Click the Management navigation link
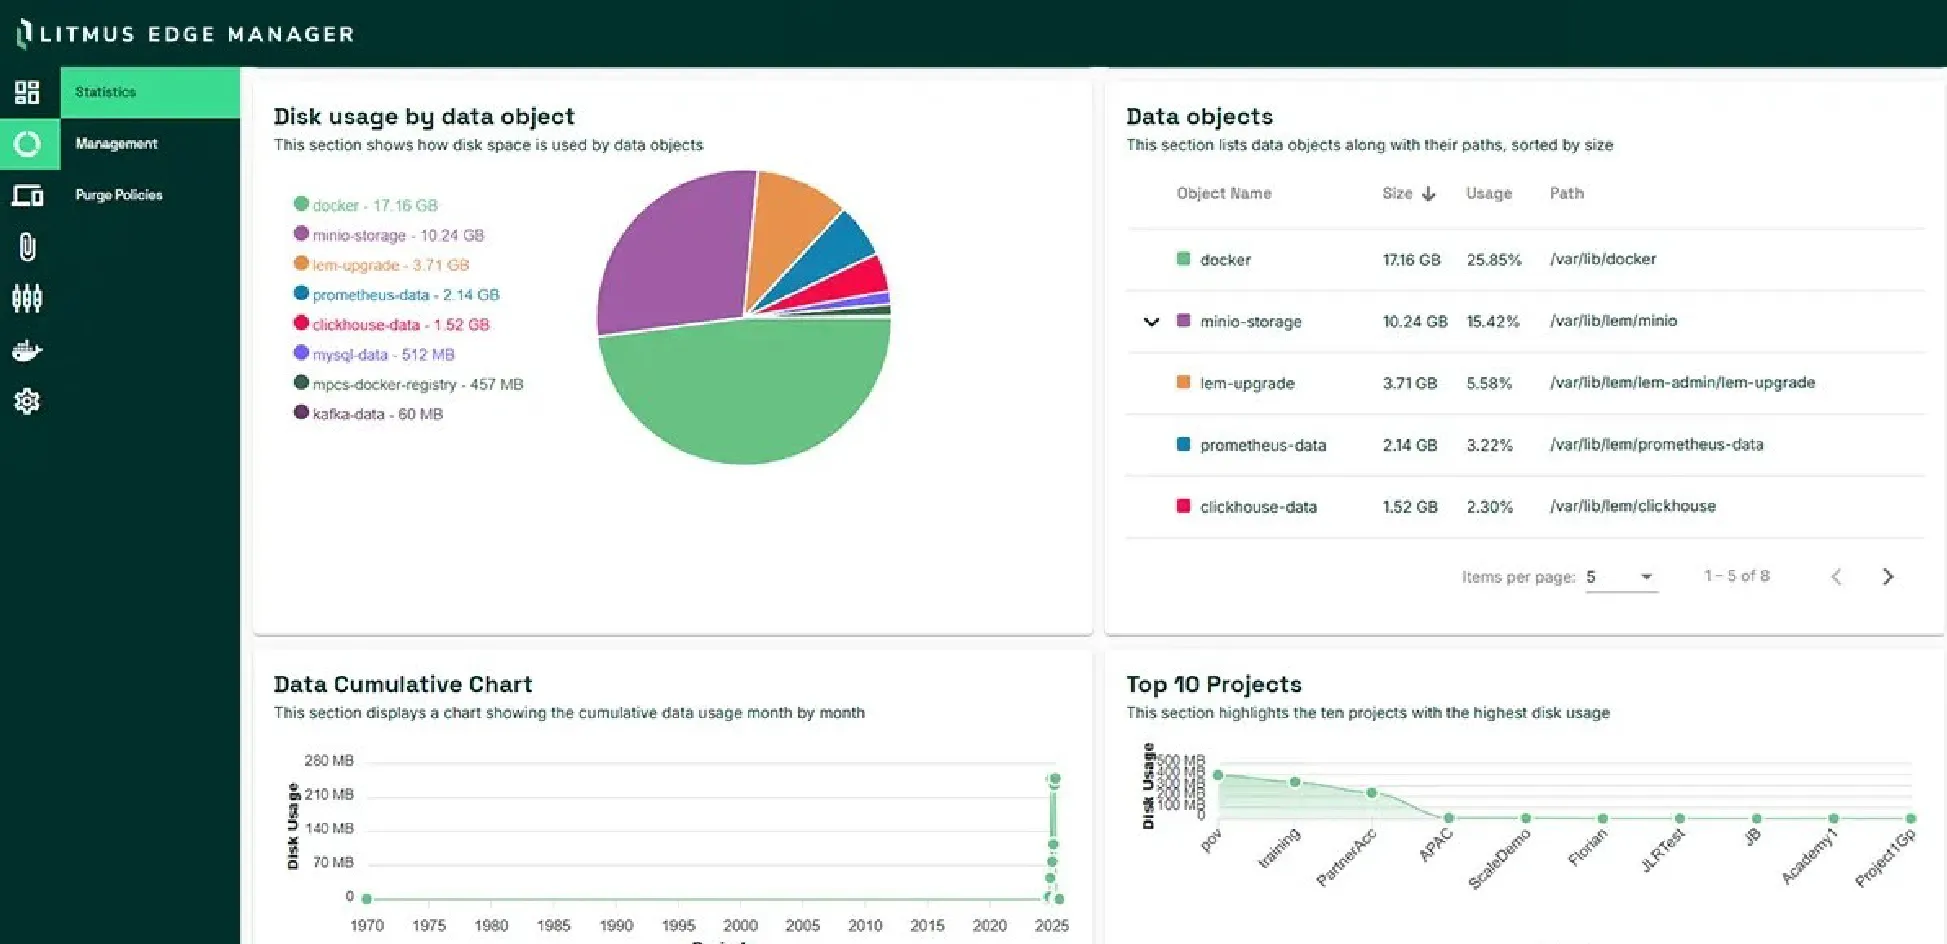 [116, 143]
